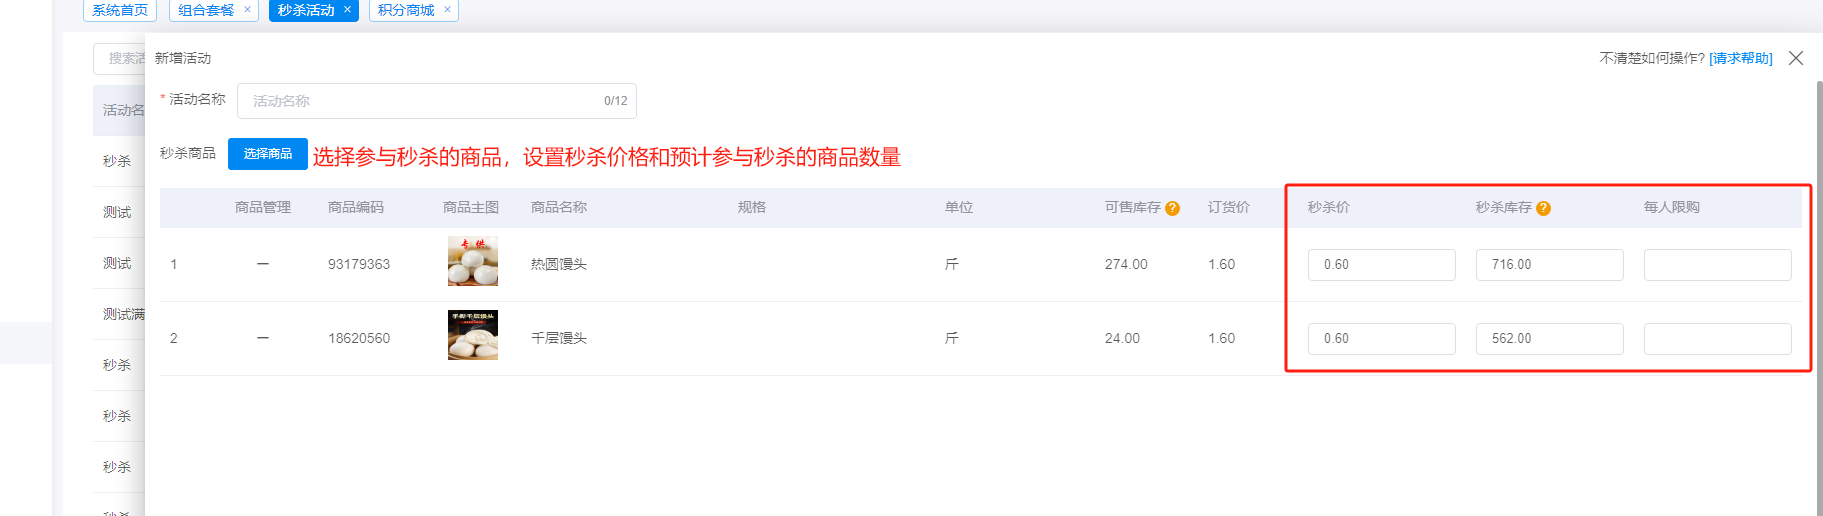The image size is (1823, 516).
Task: Close the 组合套餐 tab using its x
Action: click(x=247, y=10)
